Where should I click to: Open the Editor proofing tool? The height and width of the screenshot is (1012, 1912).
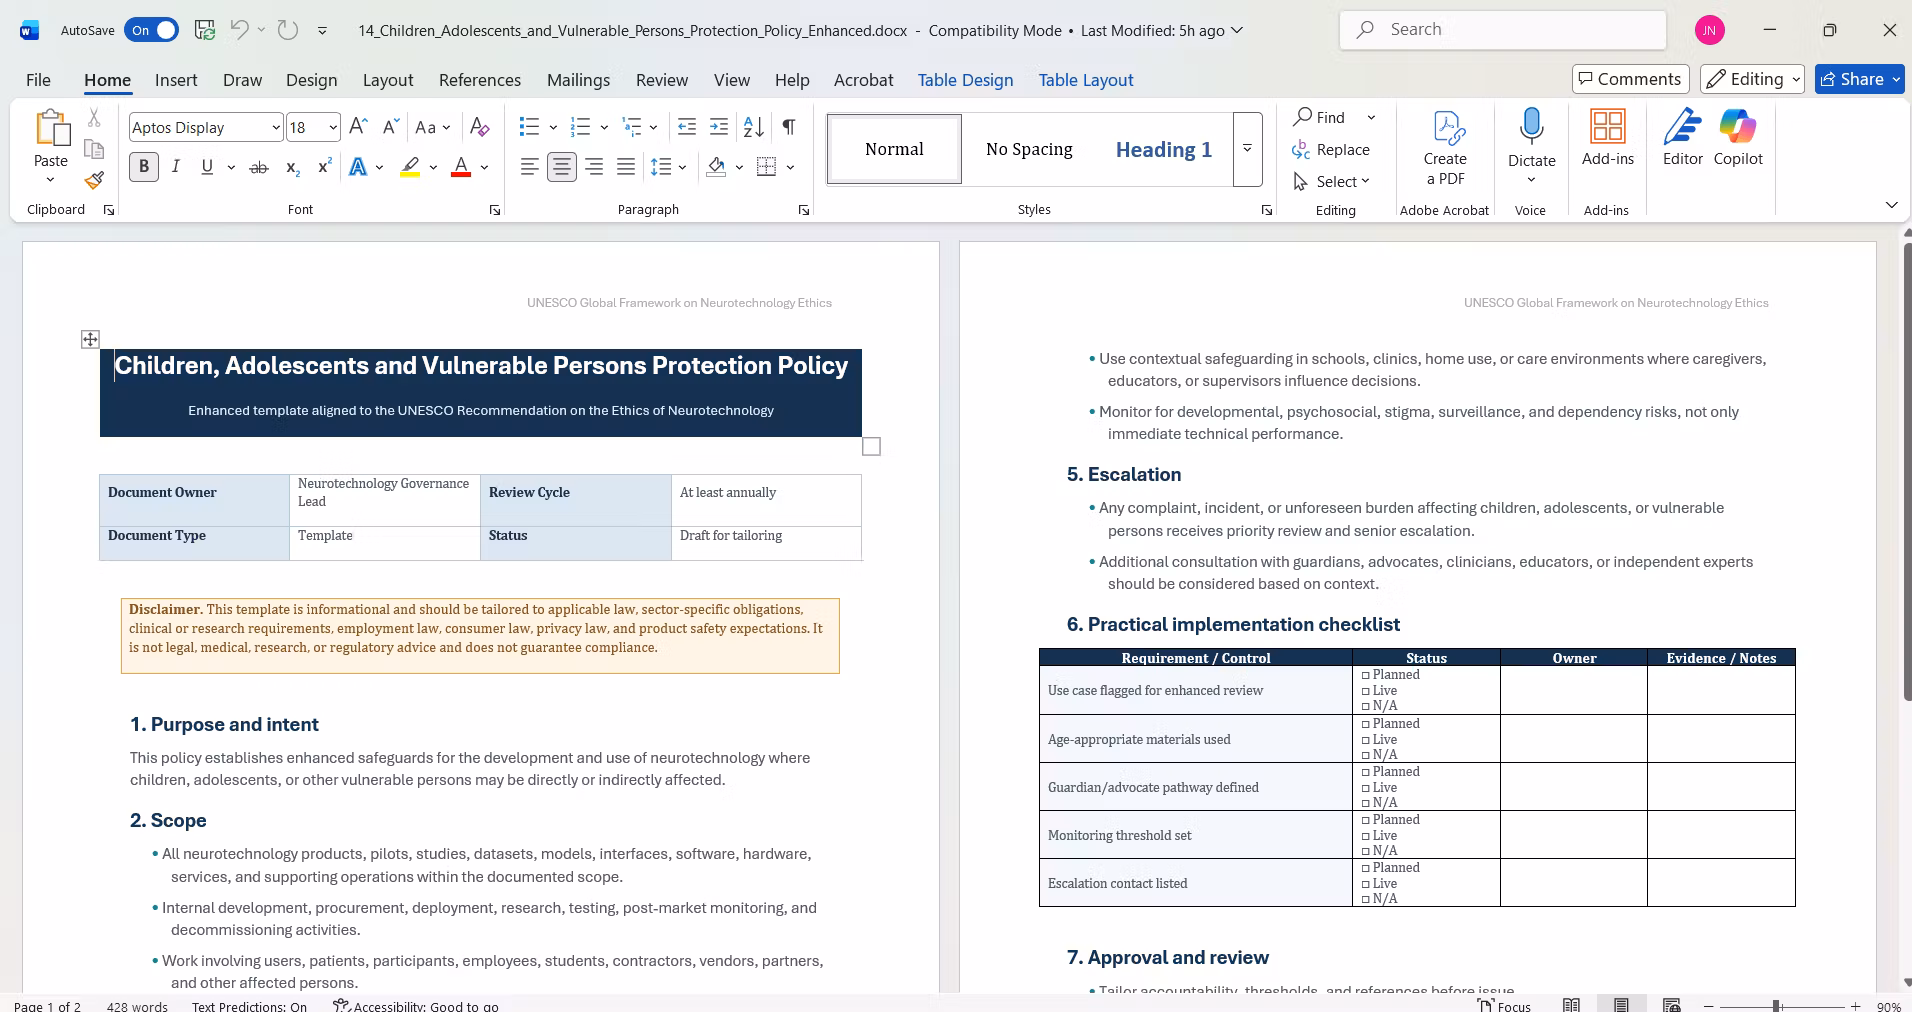click(1683, 137)
